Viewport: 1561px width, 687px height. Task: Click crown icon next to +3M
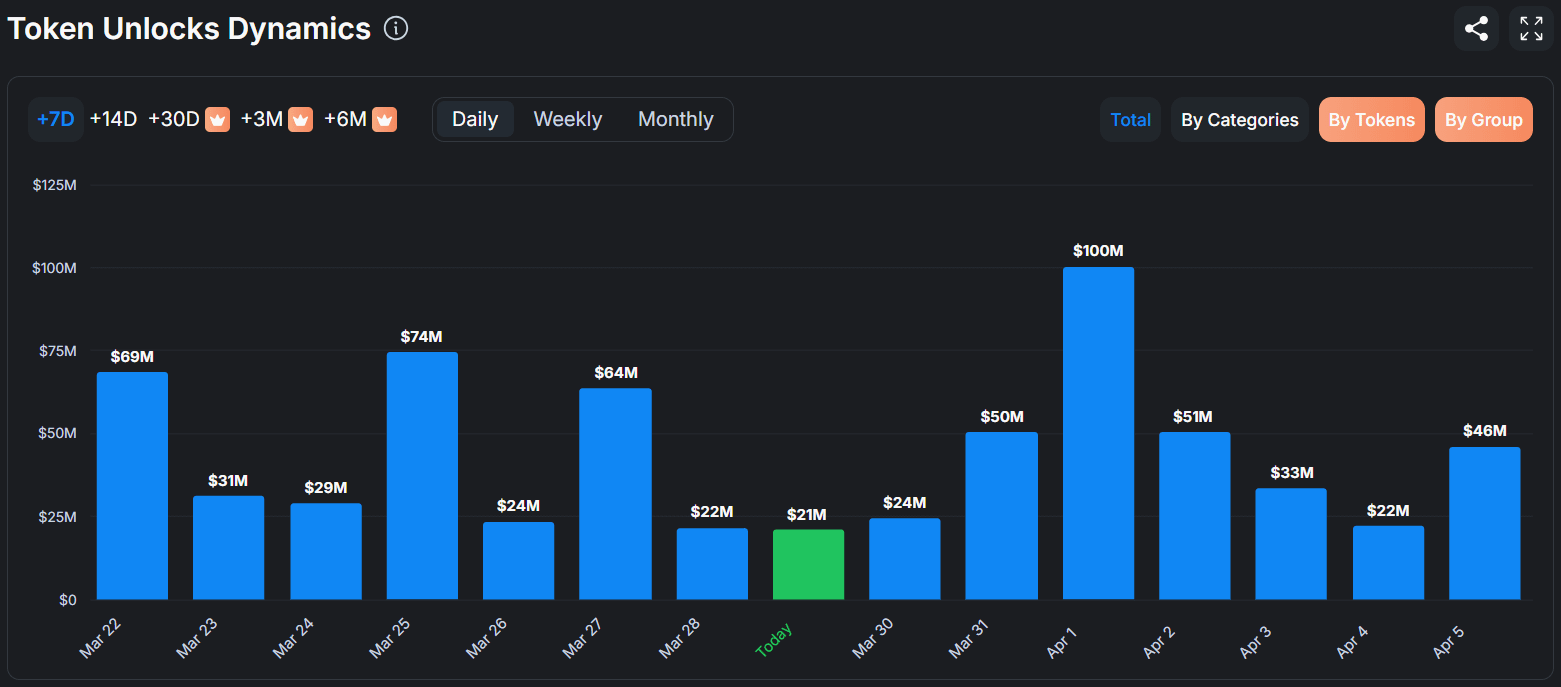point(300,120)
